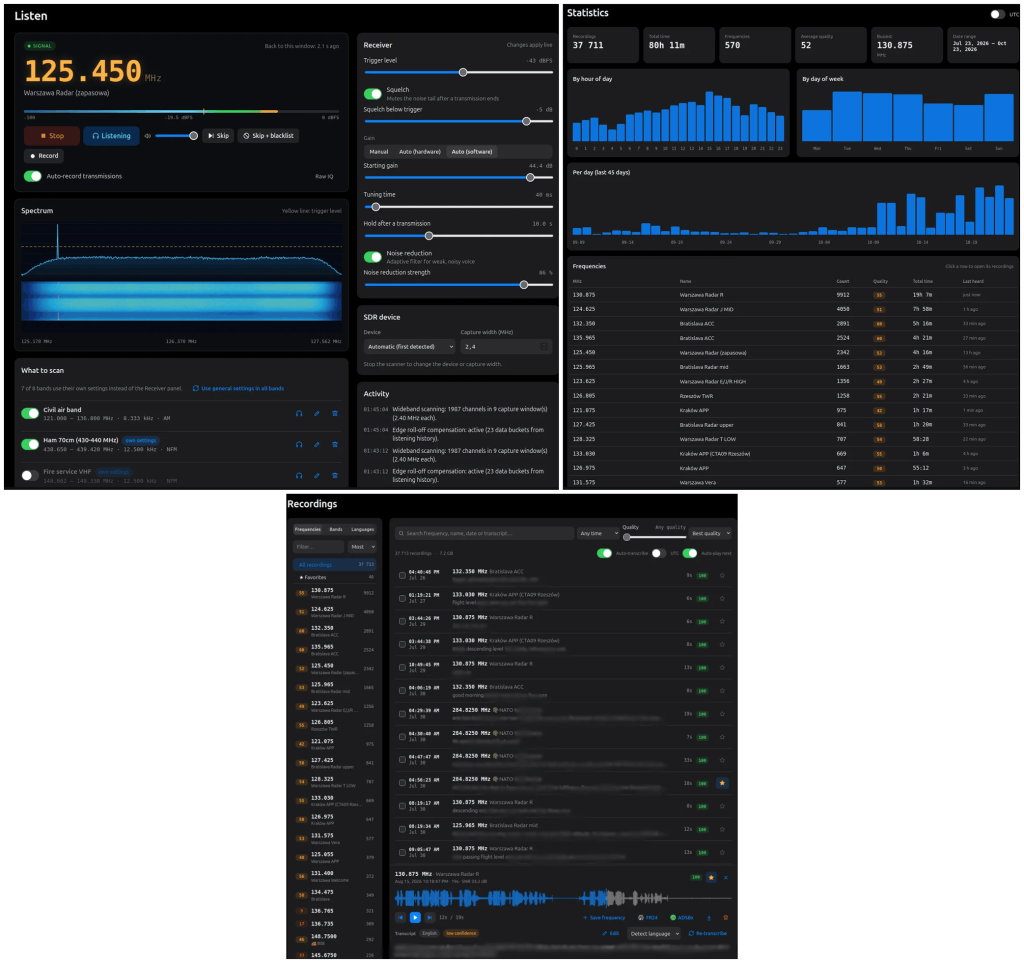Star the 08:19:34 AM Bratislava Radar mid recording
This screenshot has width=1024, height=963.
[x=722, y=829]
